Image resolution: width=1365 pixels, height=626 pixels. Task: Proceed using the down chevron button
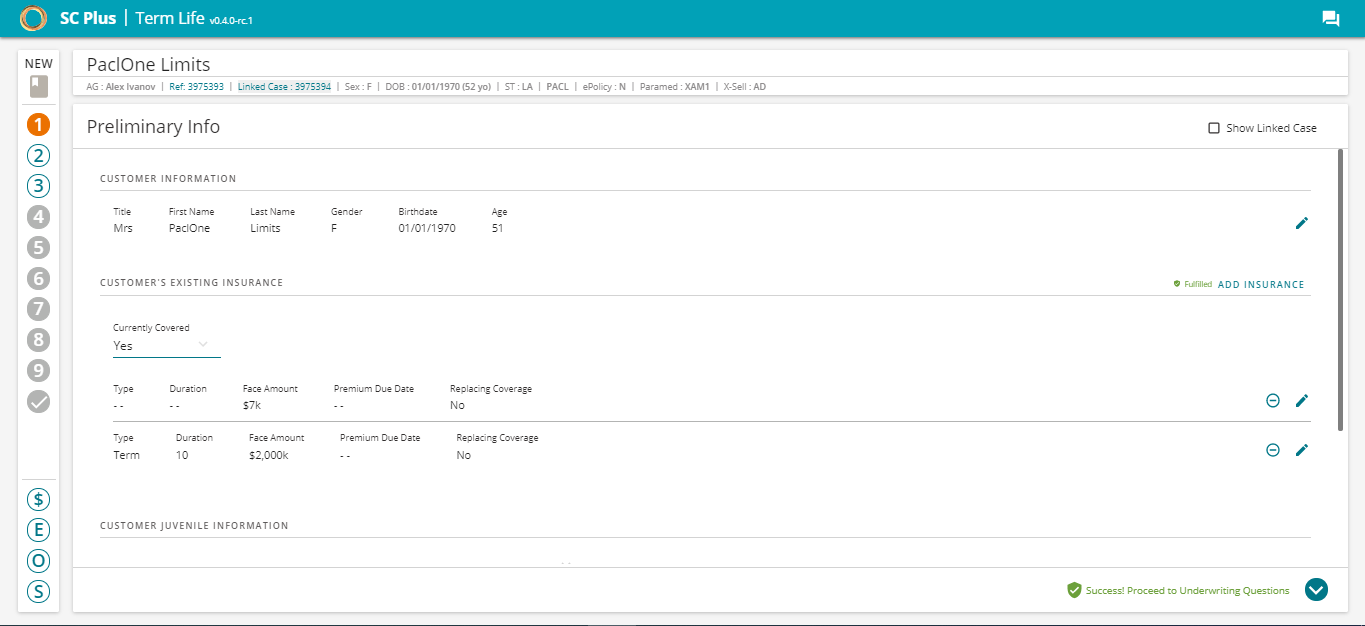(1316, 590)
